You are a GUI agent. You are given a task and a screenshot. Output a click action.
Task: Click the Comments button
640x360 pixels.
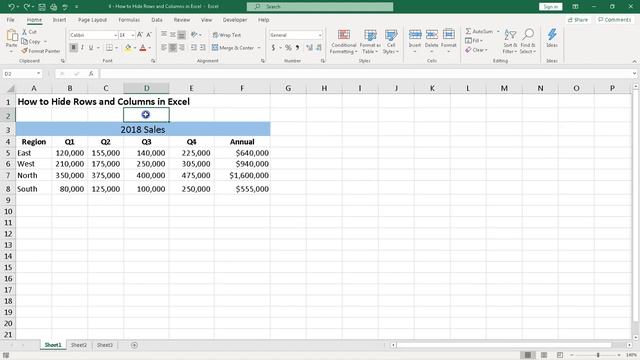click(614, 20)
